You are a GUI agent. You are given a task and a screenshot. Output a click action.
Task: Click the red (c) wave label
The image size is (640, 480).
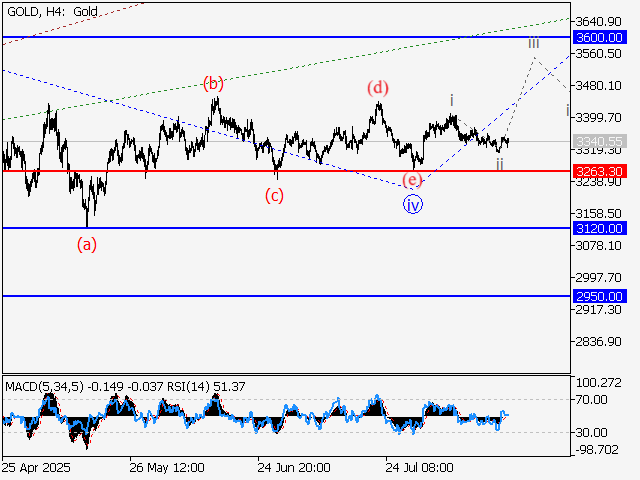[x=274, y=195]
